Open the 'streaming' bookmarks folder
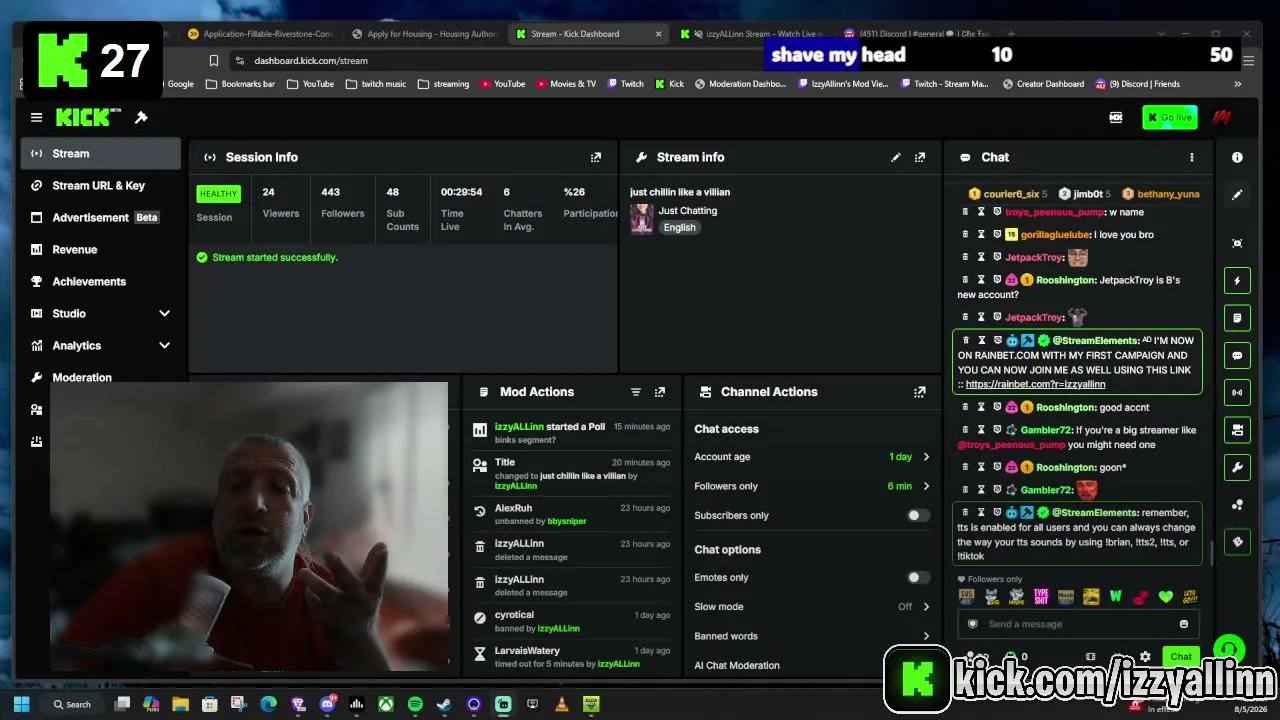The width and height of the screenshot is (1280, 720). pyautogui.click(x=443, y=84)
